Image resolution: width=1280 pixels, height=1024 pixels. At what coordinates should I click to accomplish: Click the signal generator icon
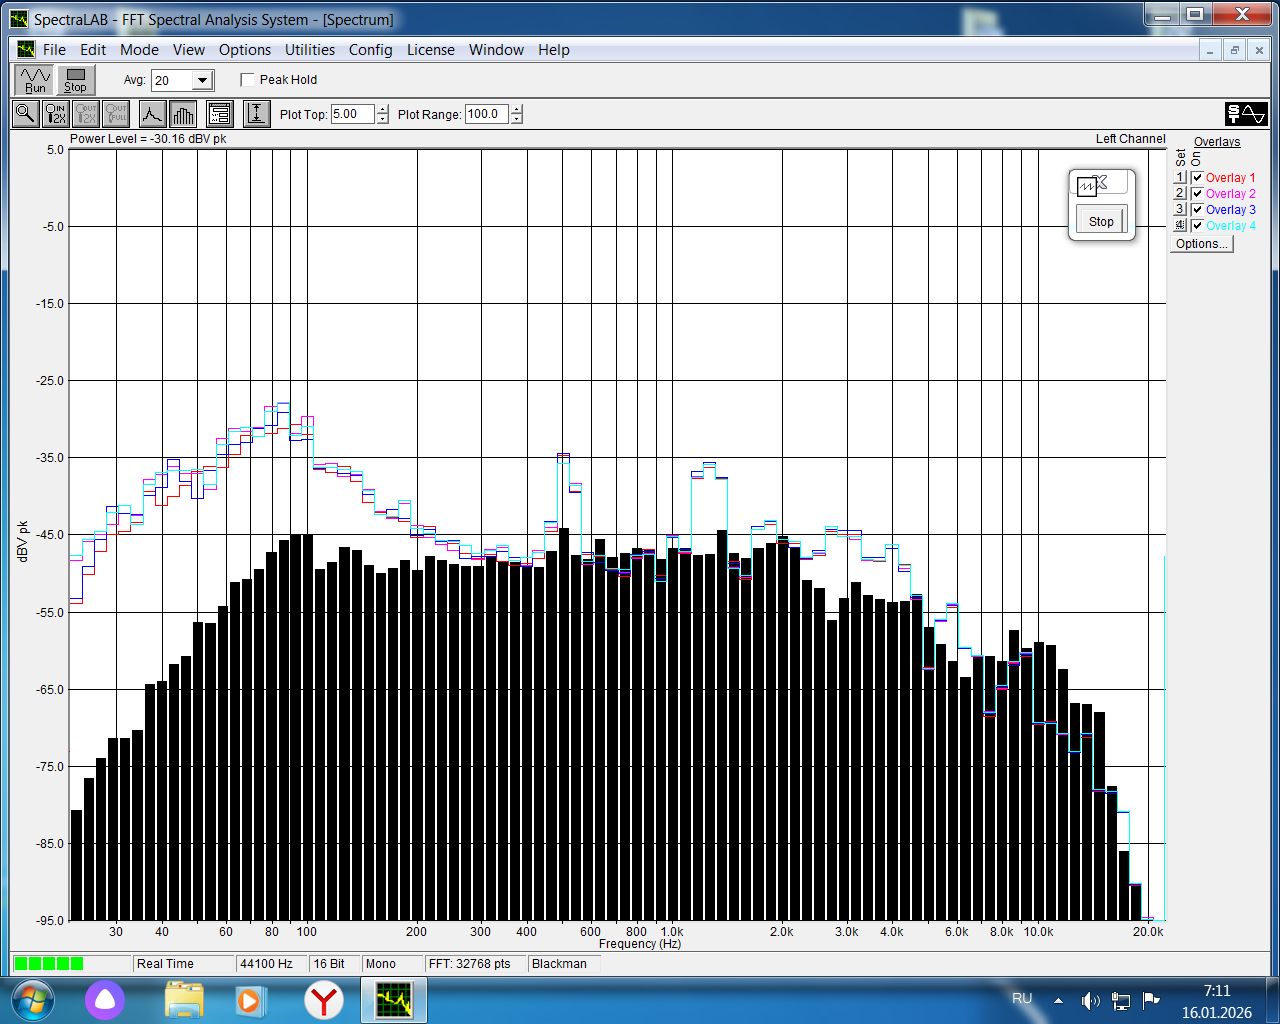pyautogui.click(x=1247, y=114)
